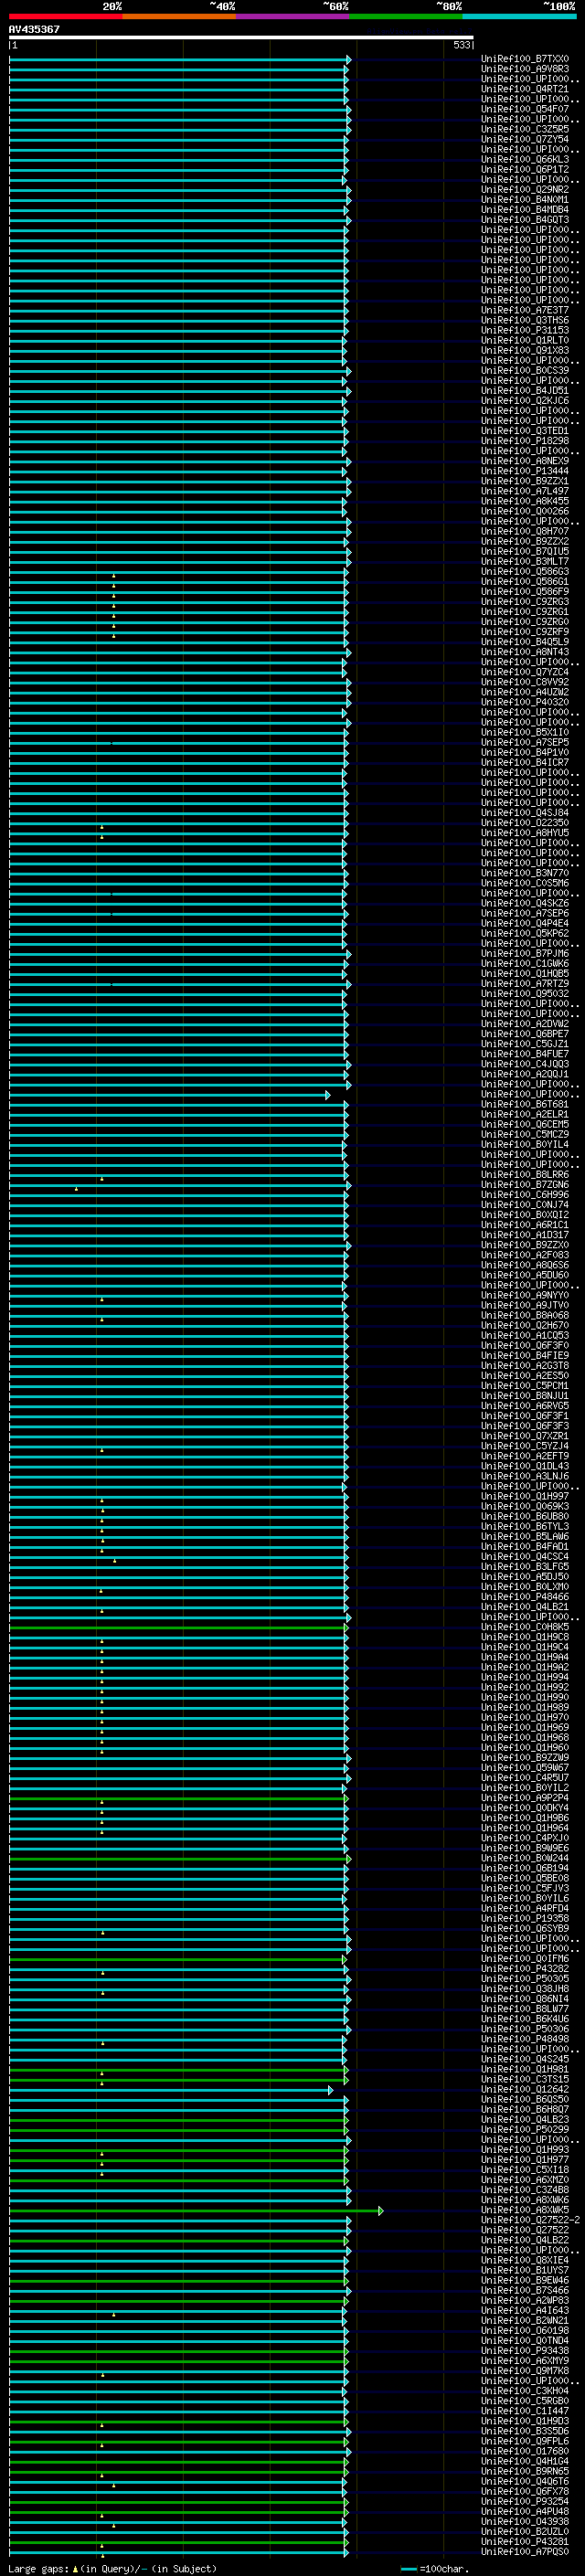Image resolution: width=585 pixels, height=2576 pixels.
Task: Select label UniRef100_Q7XZR1
Action: click(525, 1436)
